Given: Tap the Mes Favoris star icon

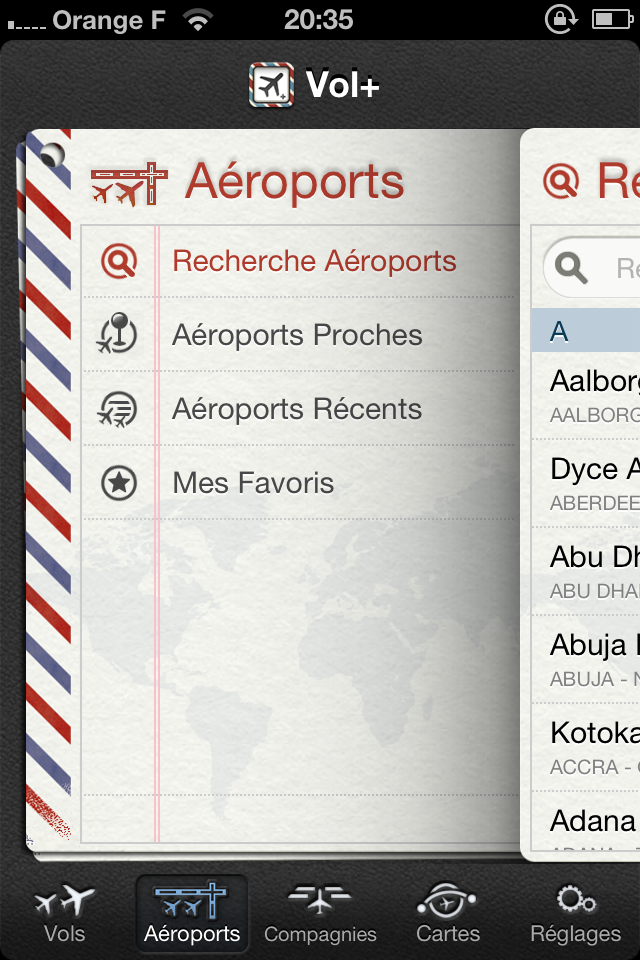Looking at the screenshot, I should pyautogui.click(x=119, y=483).
